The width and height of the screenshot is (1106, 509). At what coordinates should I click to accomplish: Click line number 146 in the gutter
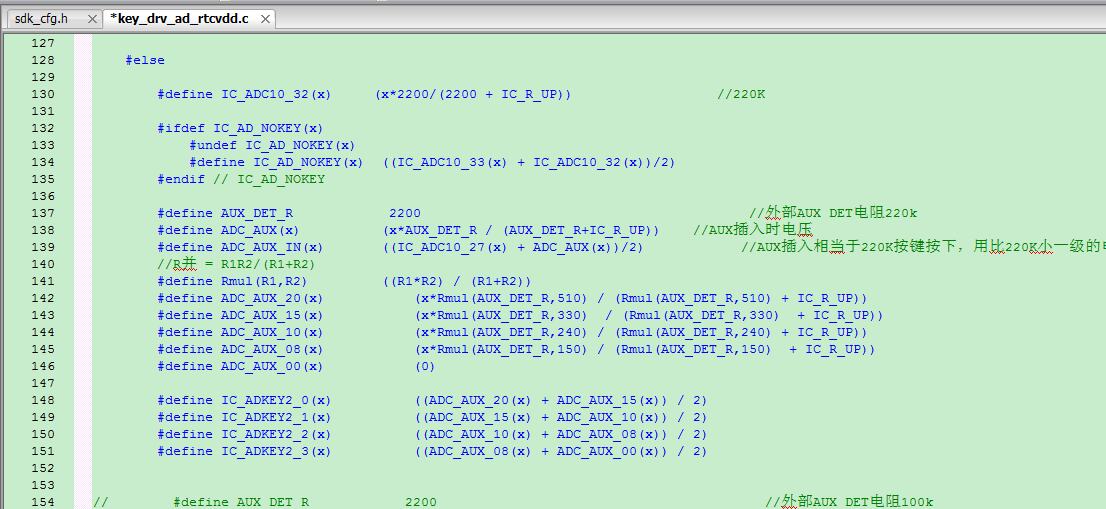click(43, 366)
